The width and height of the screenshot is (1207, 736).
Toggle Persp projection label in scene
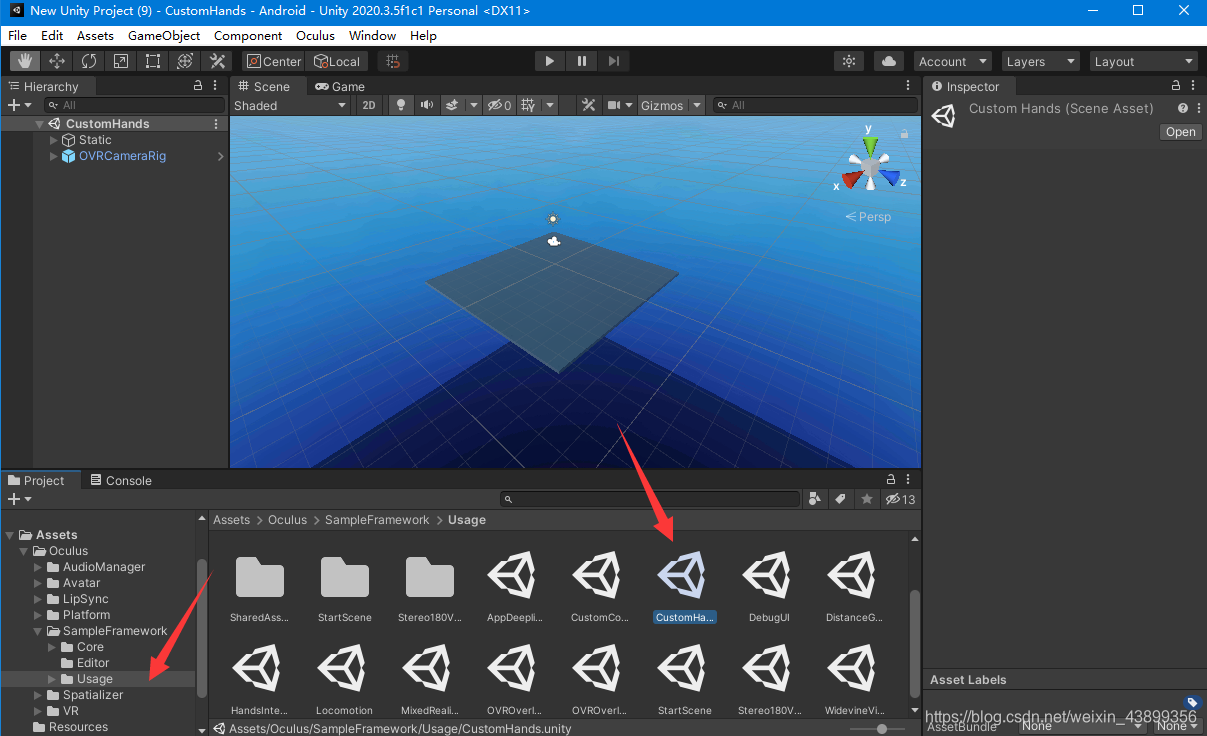point(868,216)
